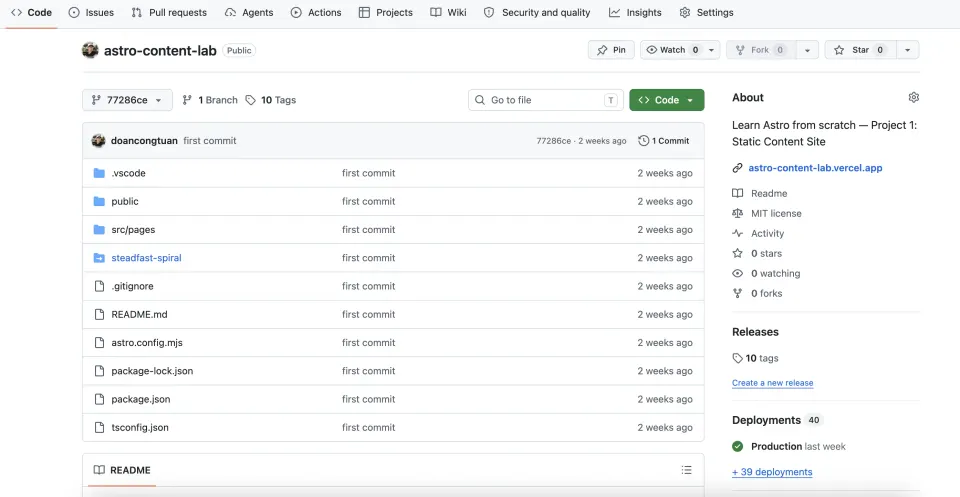
Task: Open the Projects tab
Action: [386, 12]
